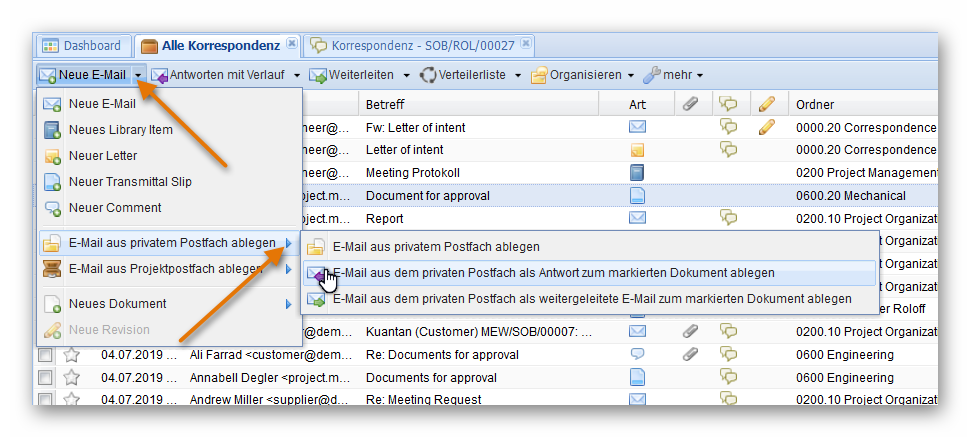Close the Korrespondenz - SOB/ROL/00027 tab

pos(526,45)
